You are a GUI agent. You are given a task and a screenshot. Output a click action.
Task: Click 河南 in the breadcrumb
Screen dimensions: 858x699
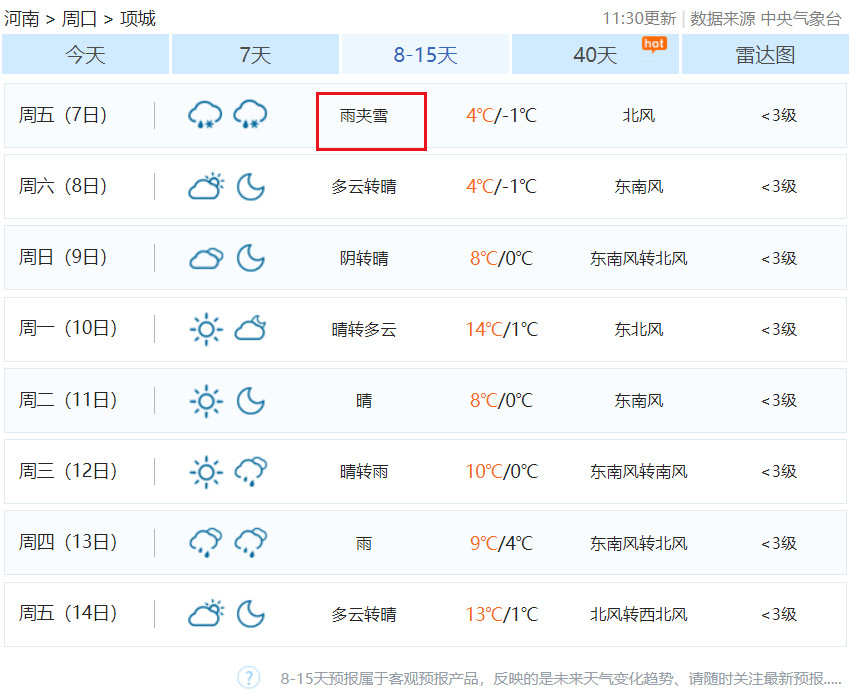pos(23,19)
